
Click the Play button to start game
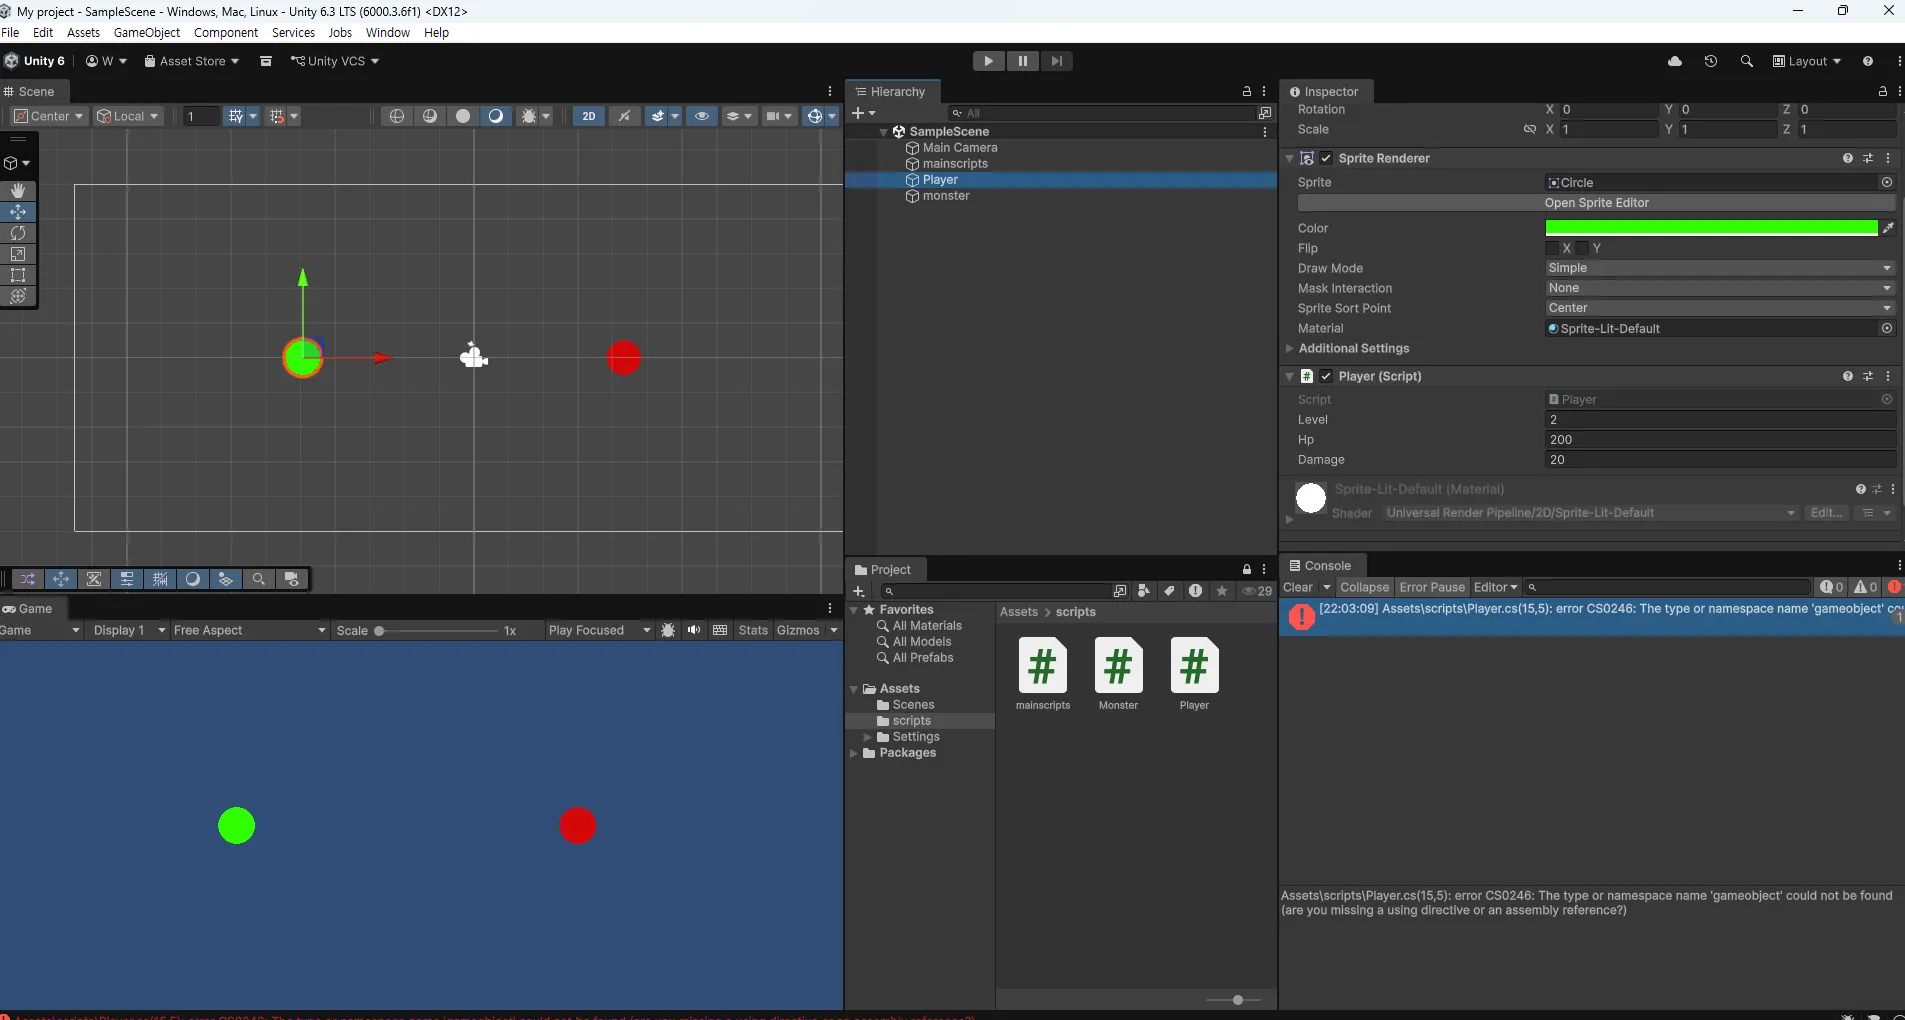click(988, 61)
